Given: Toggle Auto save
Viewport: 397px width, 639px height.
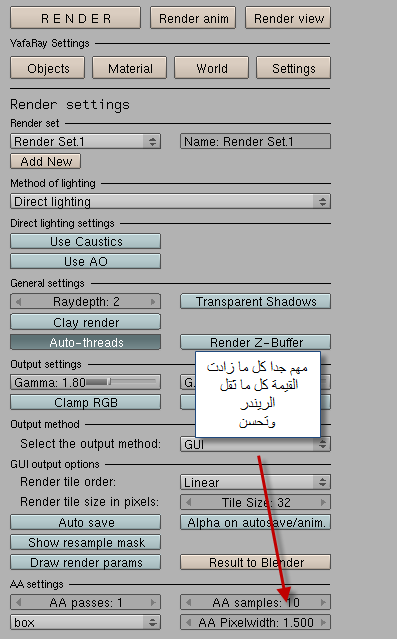Looking at the screenshot, I should click(x=86, y=522).
